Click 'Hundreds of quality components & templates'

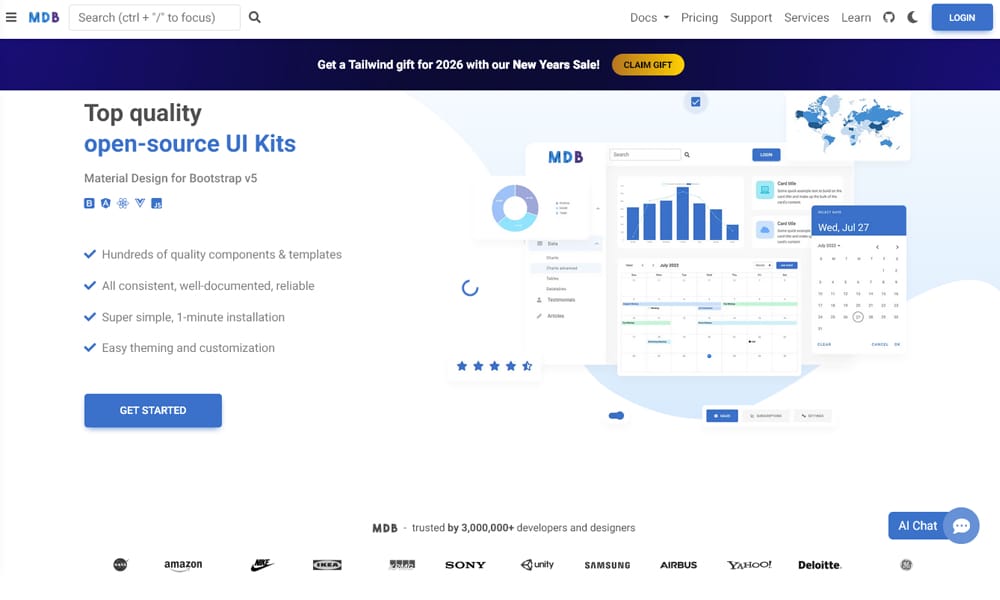(x=221, y=254)
